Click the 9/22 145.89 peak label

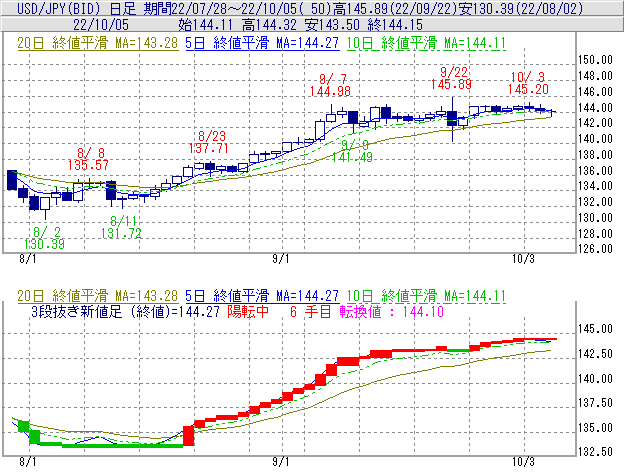(452, 78)
